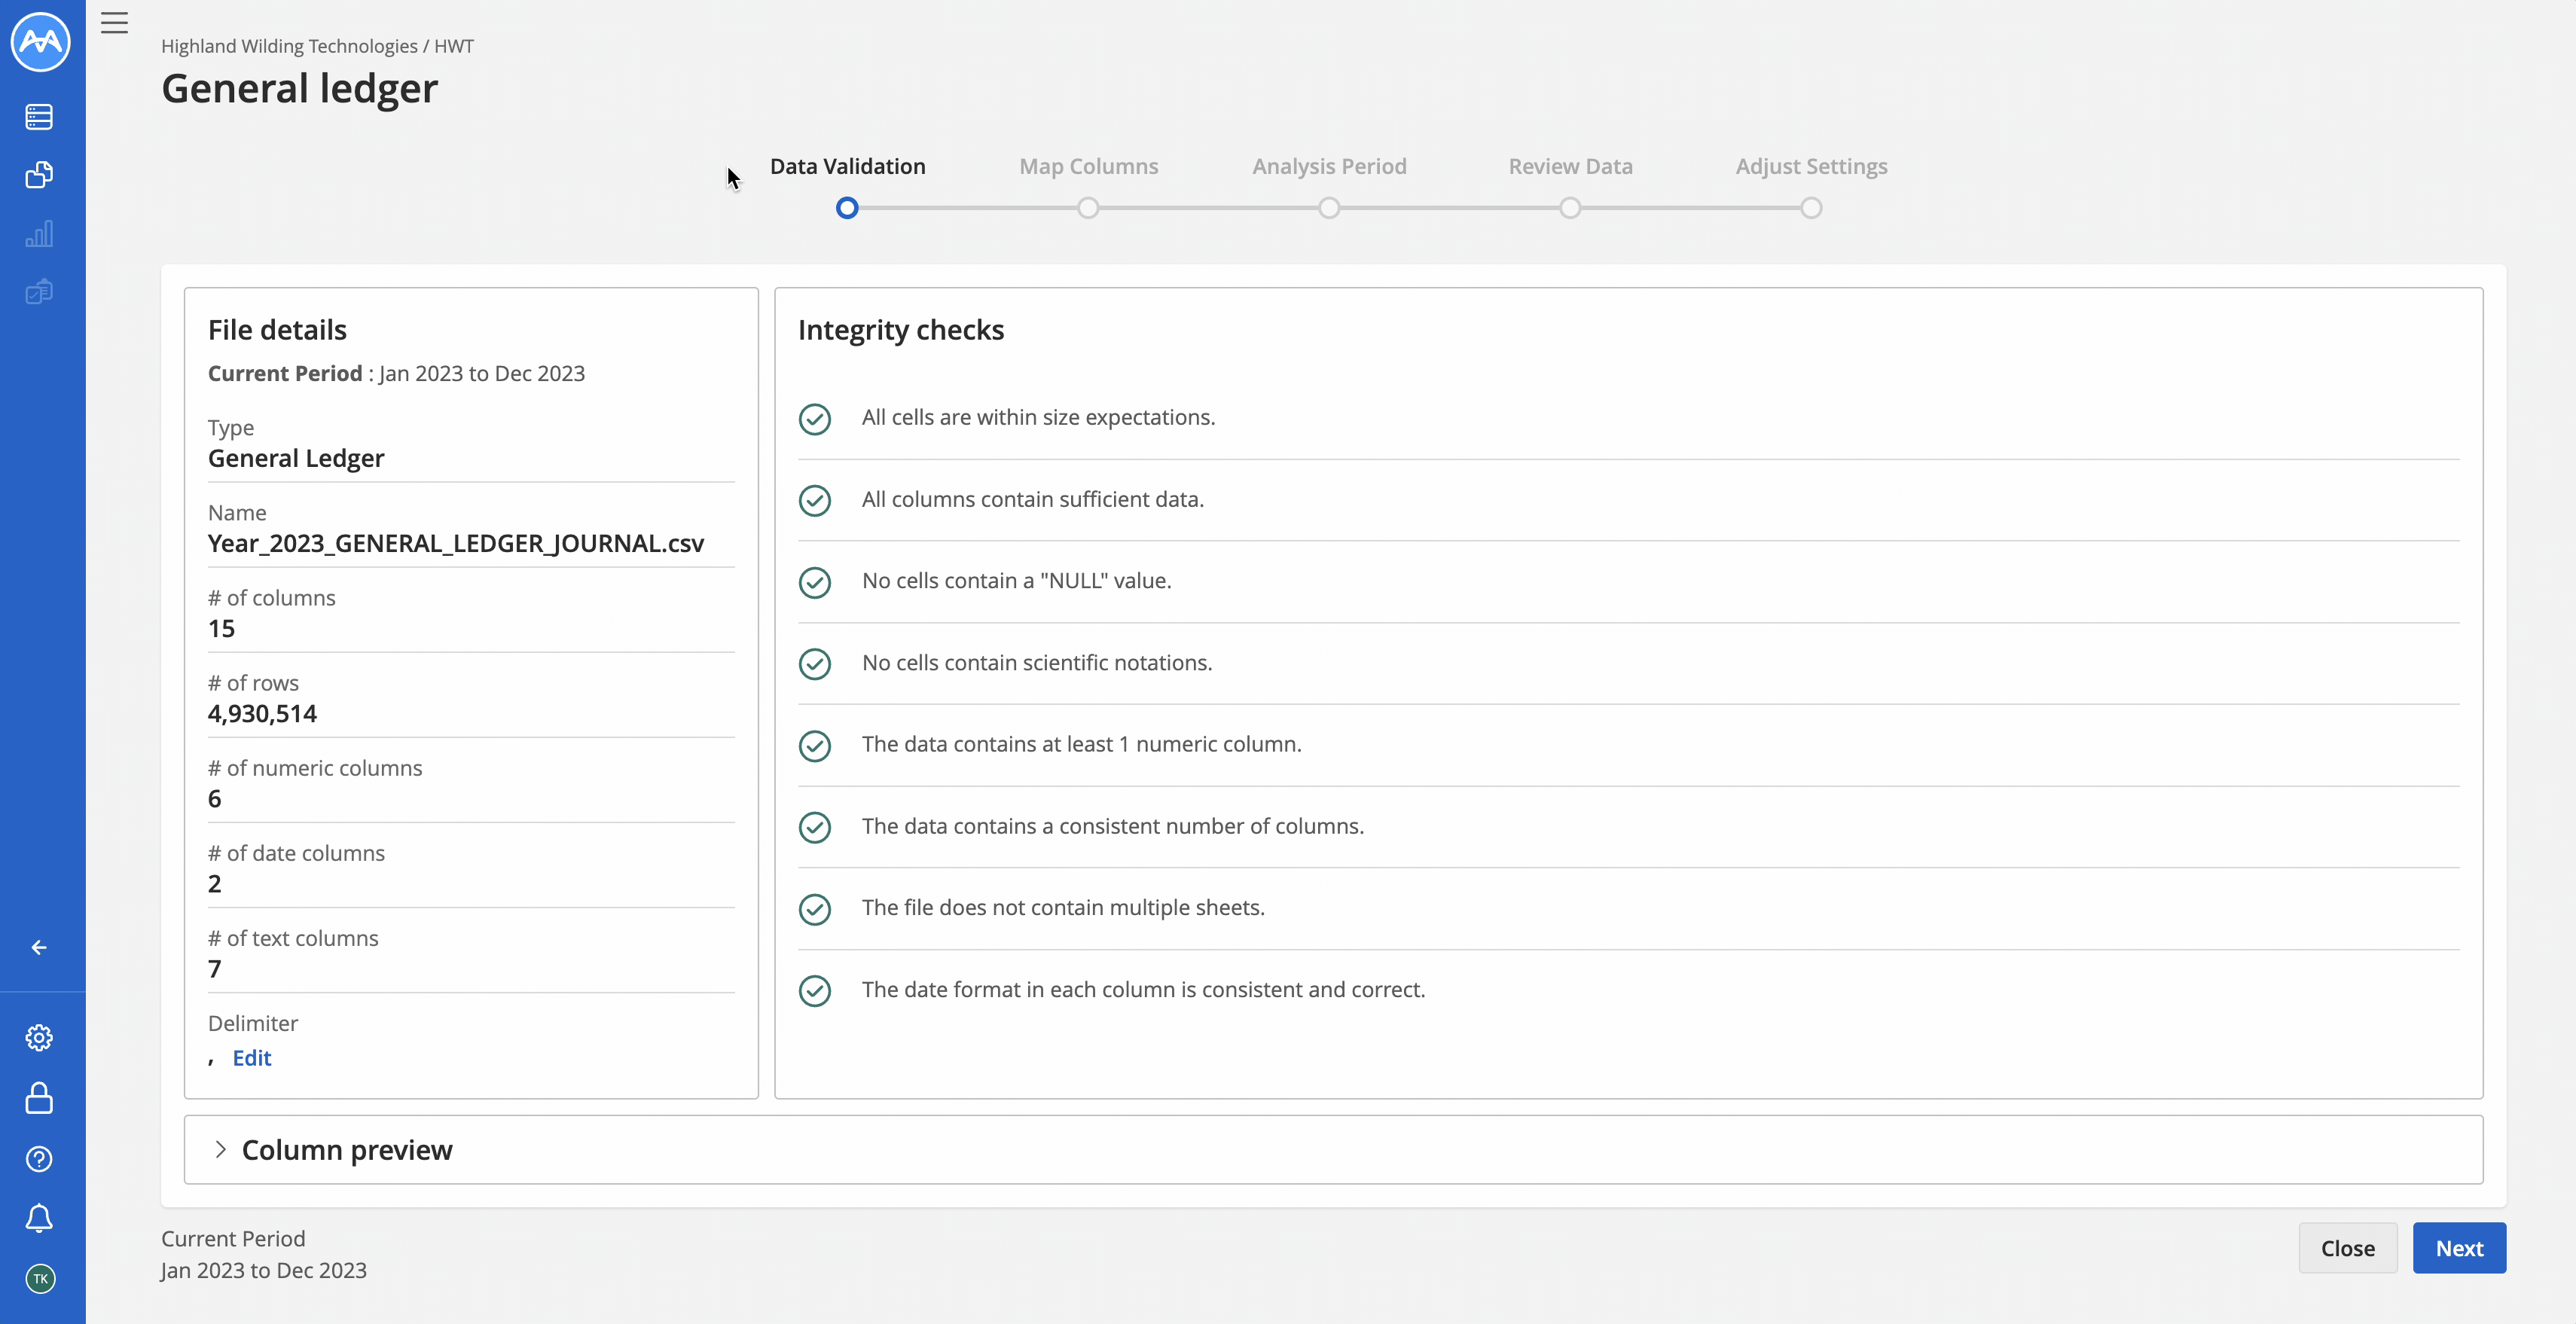Click check icon for NULL value check
The width and height of the screenshot is (2576, 1324).
(x=815, y=582)
